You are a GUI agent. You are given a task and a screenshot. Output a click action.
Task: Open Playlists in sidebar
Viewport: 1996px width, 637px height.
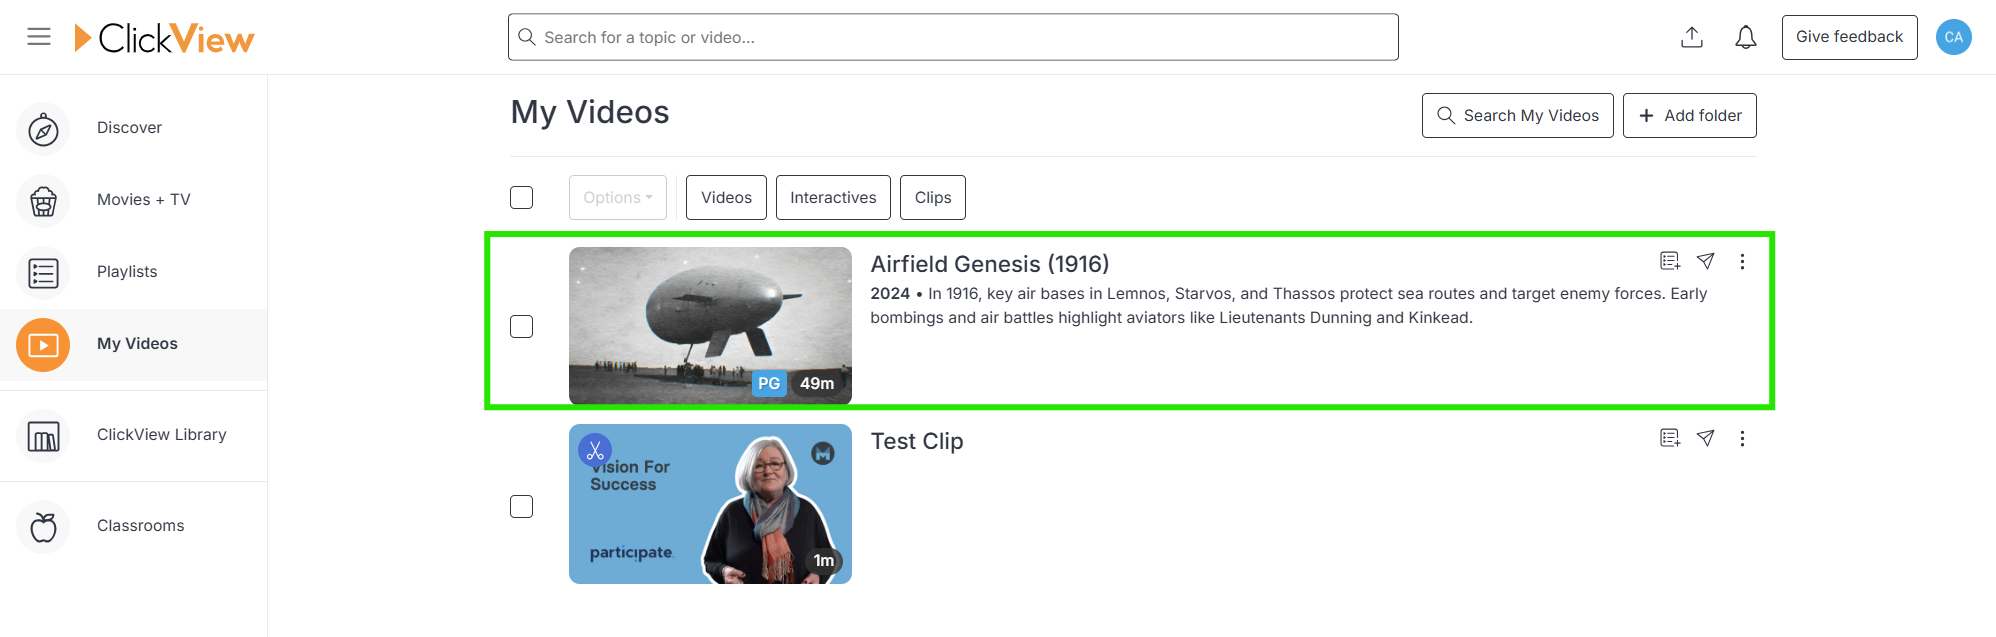click(133, 272)
